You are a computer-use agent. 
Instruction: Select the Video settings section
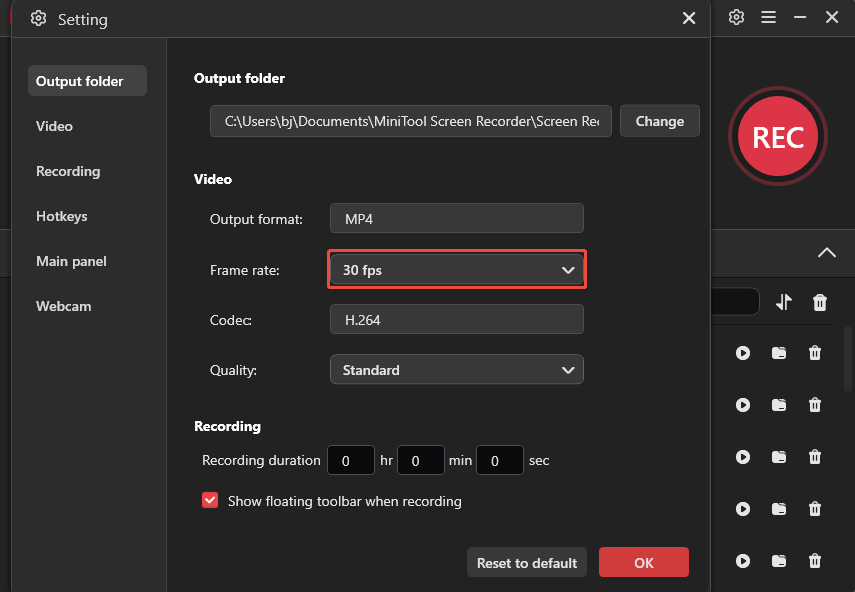[x=54, y=126]
